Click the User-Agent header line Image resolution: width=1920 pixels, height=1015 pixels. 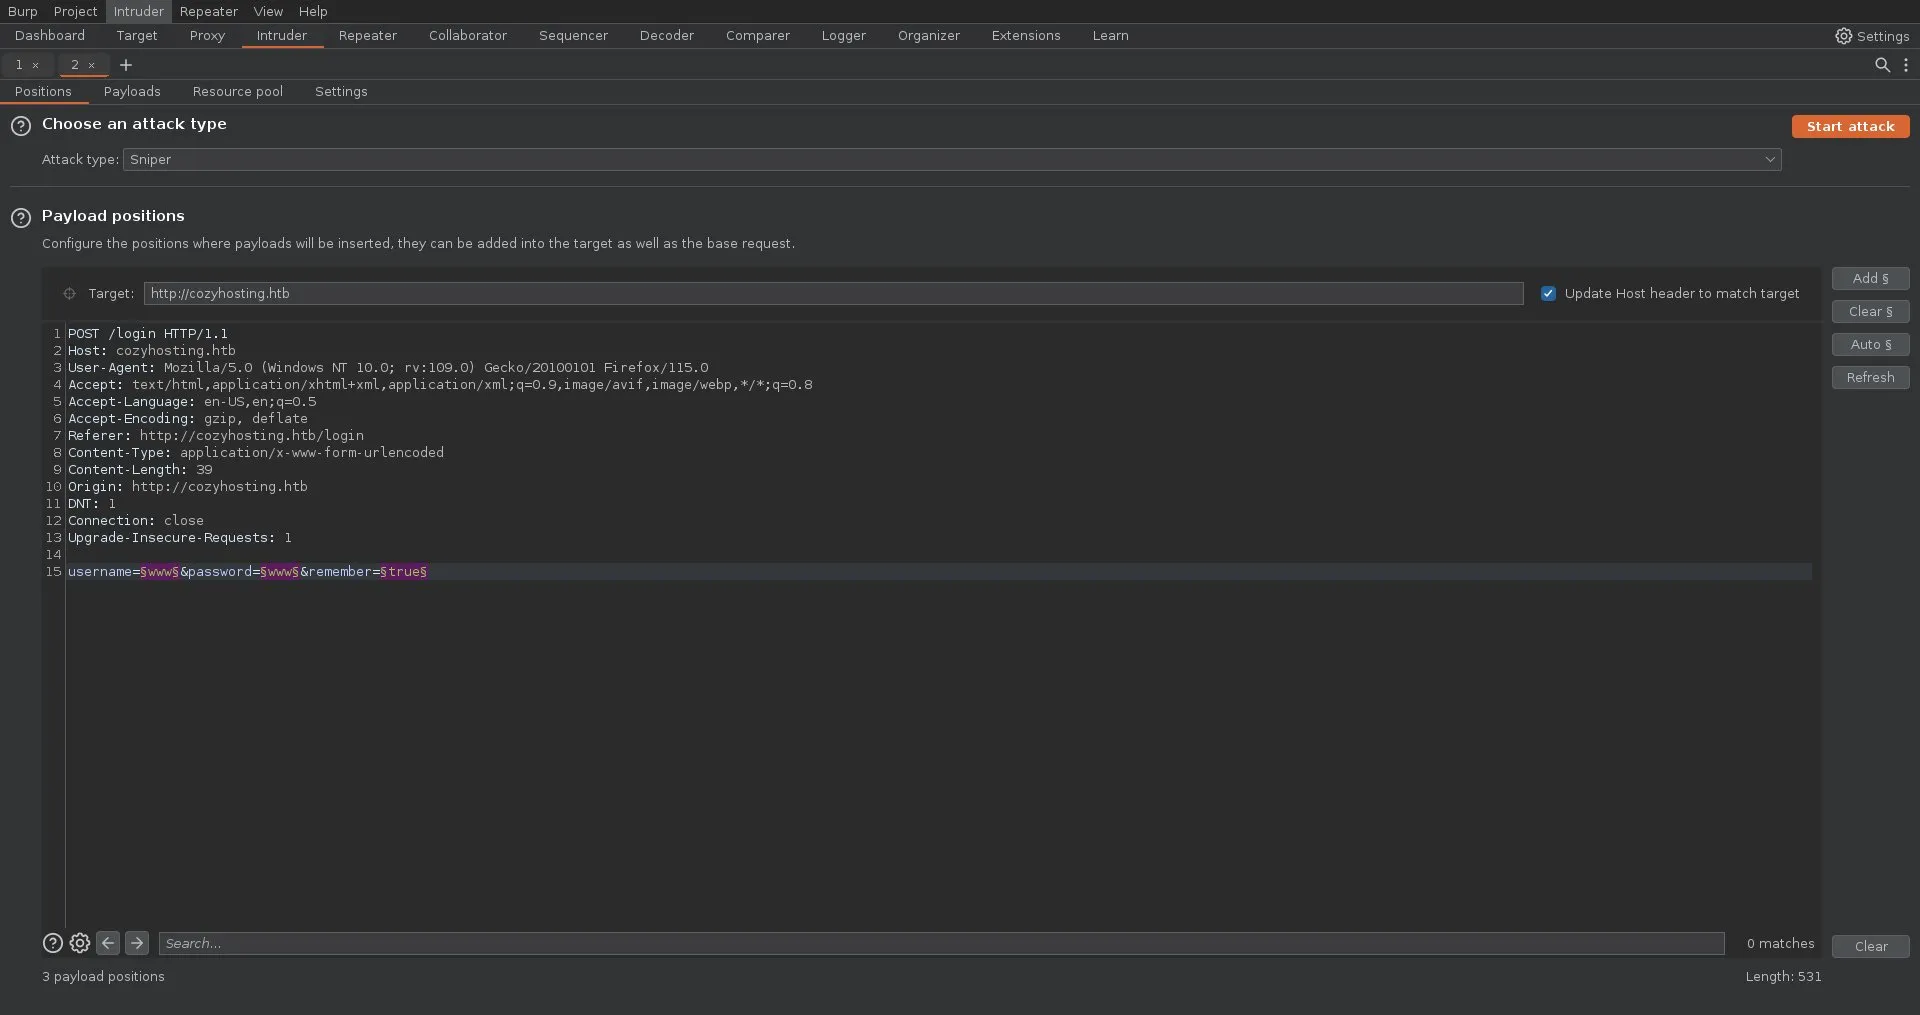388,368
